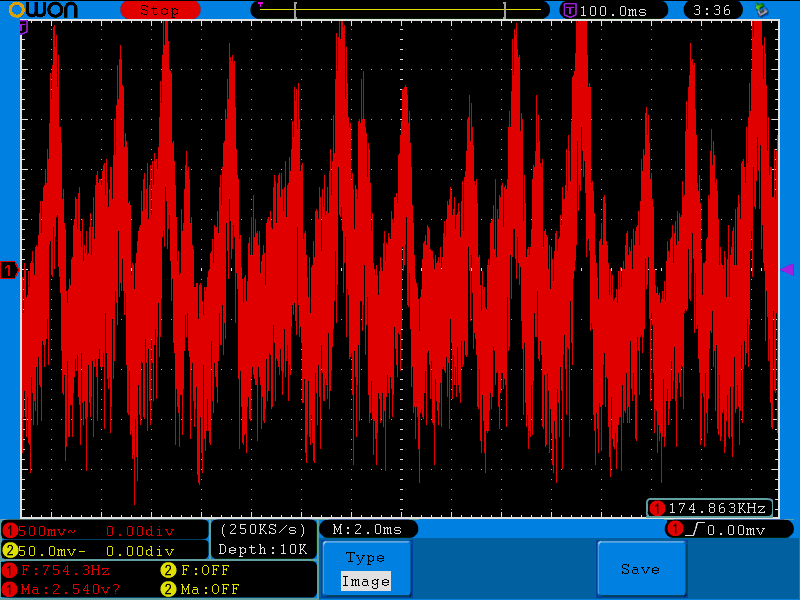Click the purple trigger level arrow
Viewport: 800px width, 600px height.
click(x=788, y=269)
